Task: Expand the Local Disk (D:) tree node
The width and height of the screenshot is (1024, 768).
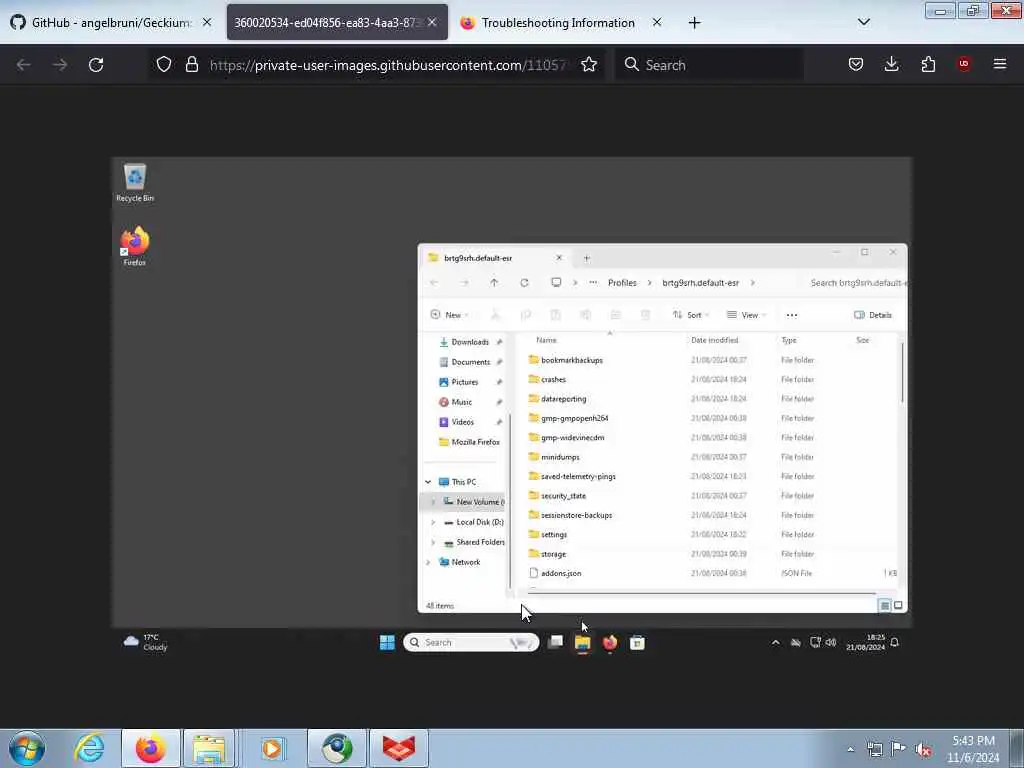Action: 433,522
